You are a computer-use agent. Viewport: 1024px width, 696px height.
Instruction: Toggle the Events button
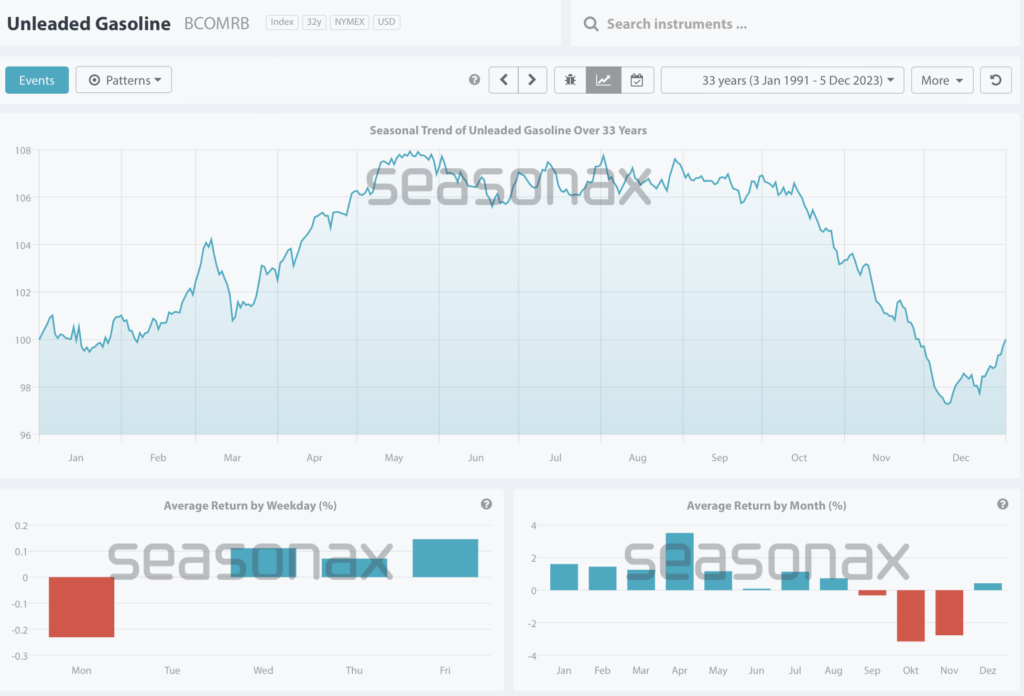37,80
